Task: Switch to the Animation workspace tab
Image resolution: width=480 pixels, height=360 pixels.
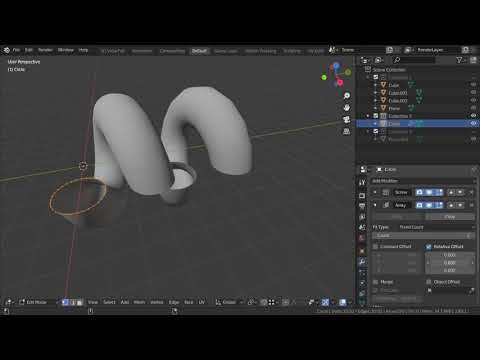Action: click(x=142, y=51)
